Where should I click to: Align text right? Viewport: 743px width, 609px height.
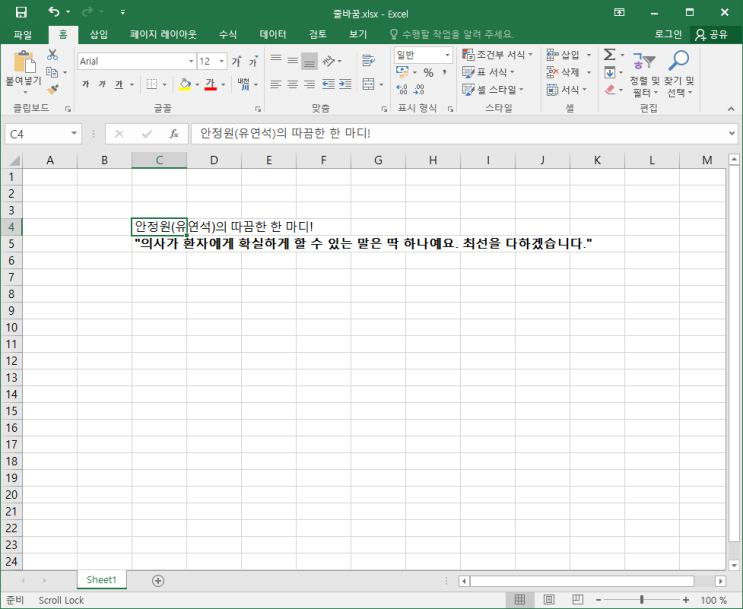[309, 84]
